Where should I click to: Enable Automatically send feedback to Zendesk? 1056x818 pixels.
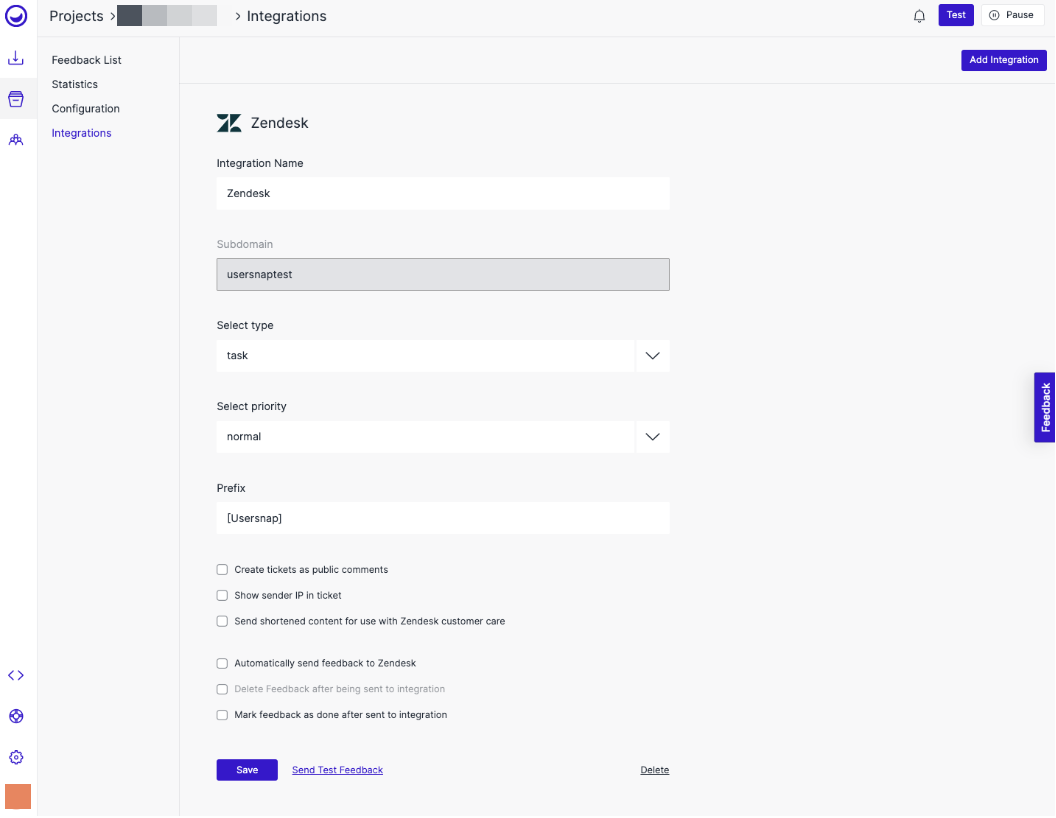[x=222, y=663]
